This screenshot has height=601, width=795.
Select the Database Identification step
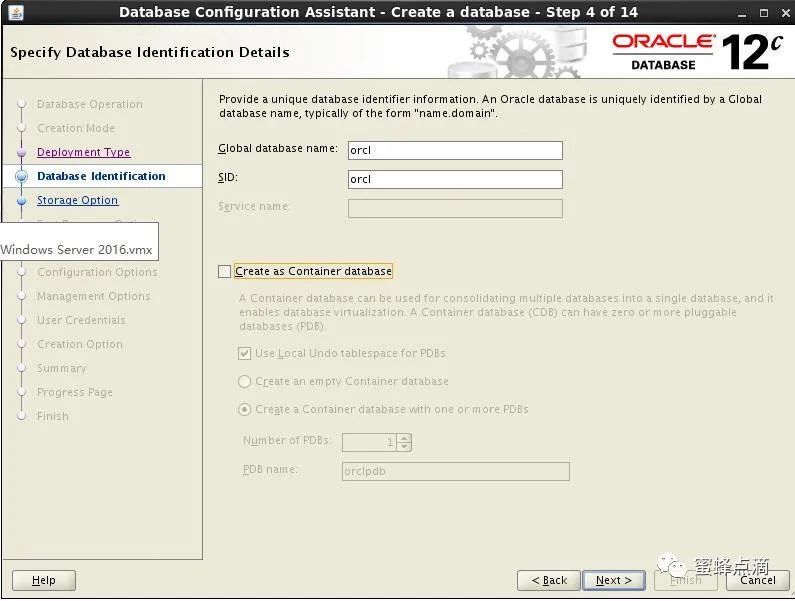point(101,176)
